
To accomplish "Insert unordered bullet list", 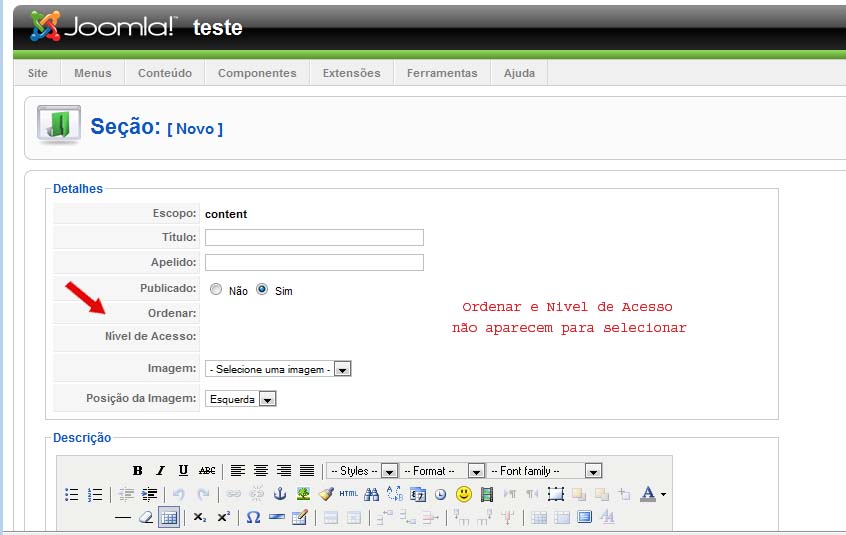I will pos(72,494).
